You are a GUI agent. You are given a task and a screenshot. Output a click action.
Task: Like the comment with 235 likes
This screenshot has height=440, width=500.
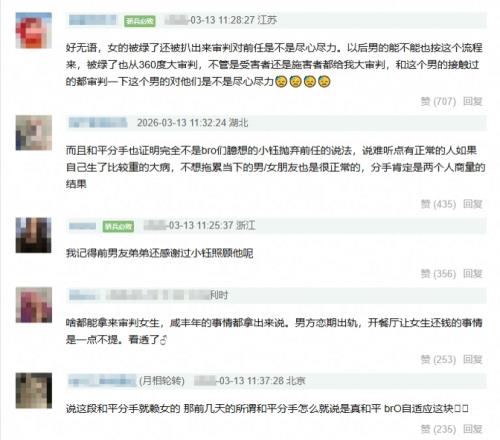tap(438, 429)
